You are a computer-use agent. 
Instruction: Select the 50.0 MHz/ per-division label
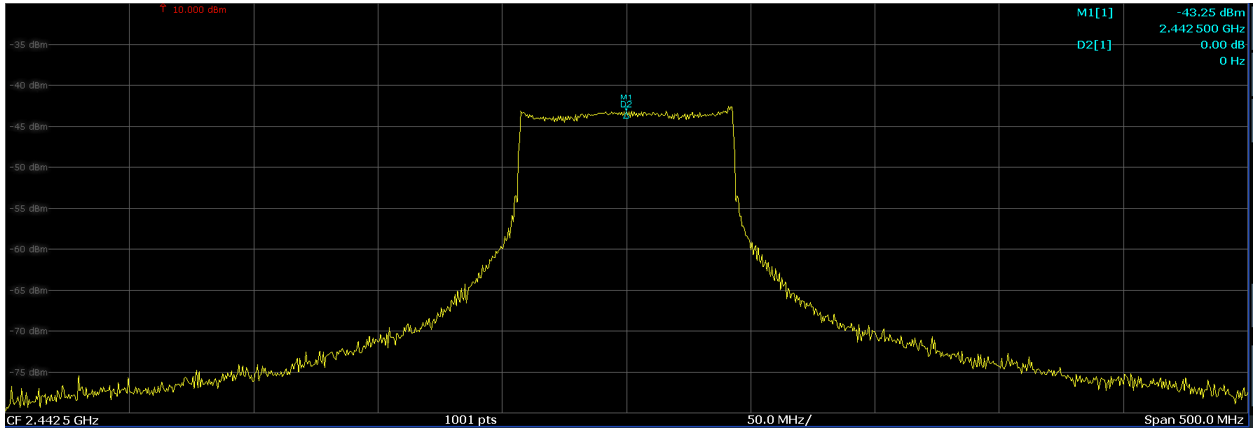(x=779, y=420)
